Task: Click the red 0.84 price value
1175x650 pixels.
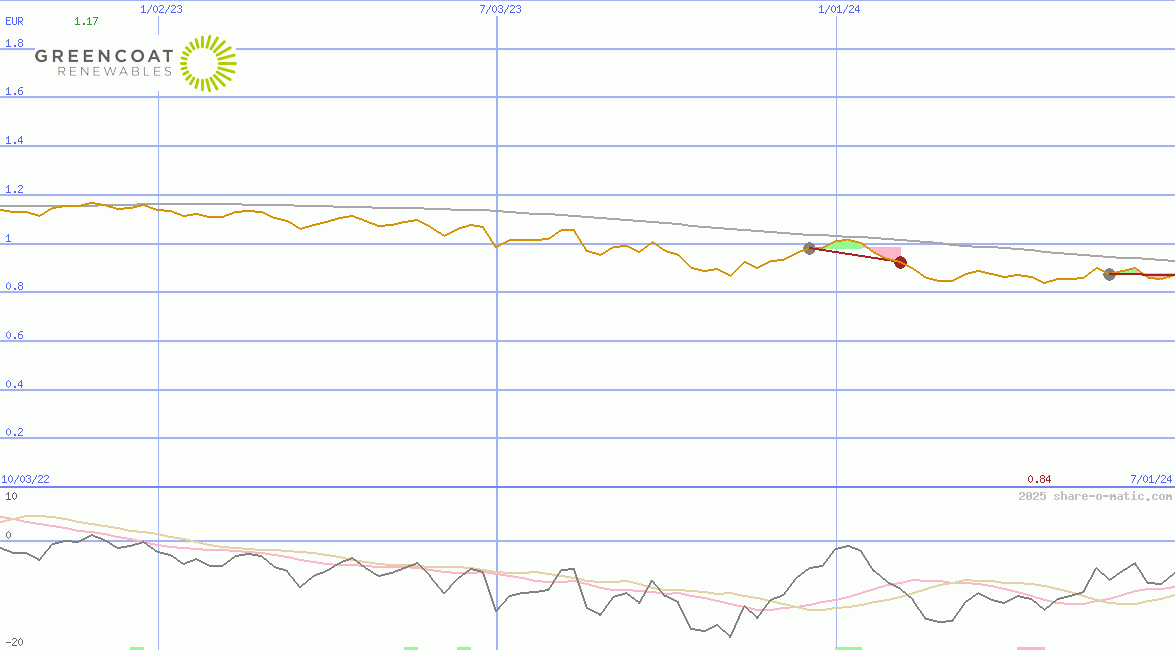Action: click(1039, 479)
